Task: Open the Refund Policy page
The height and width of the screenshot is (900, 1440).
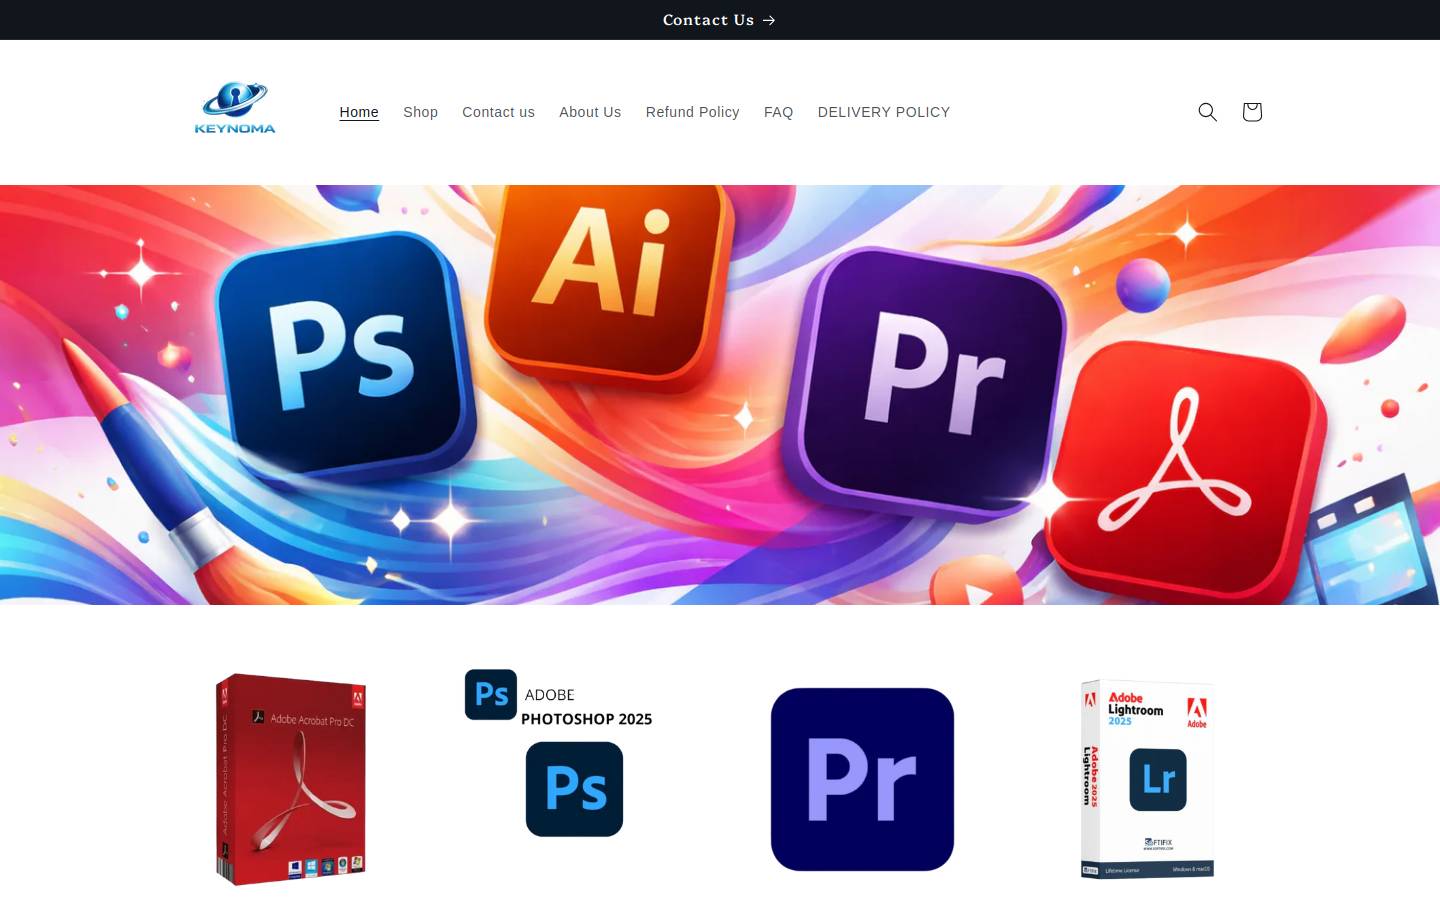Action: click(692, 112)
